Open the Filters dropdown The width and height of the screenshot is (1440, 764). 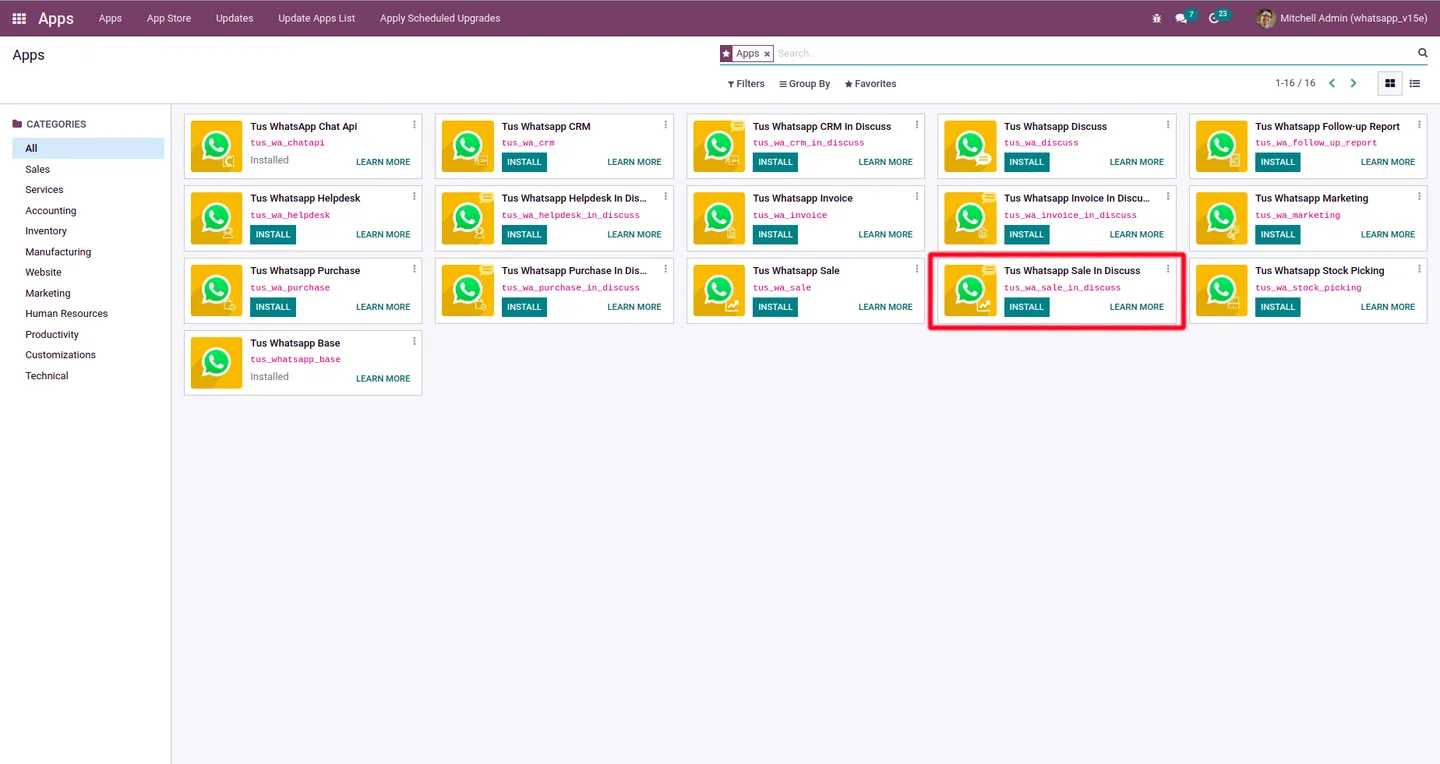746,84
